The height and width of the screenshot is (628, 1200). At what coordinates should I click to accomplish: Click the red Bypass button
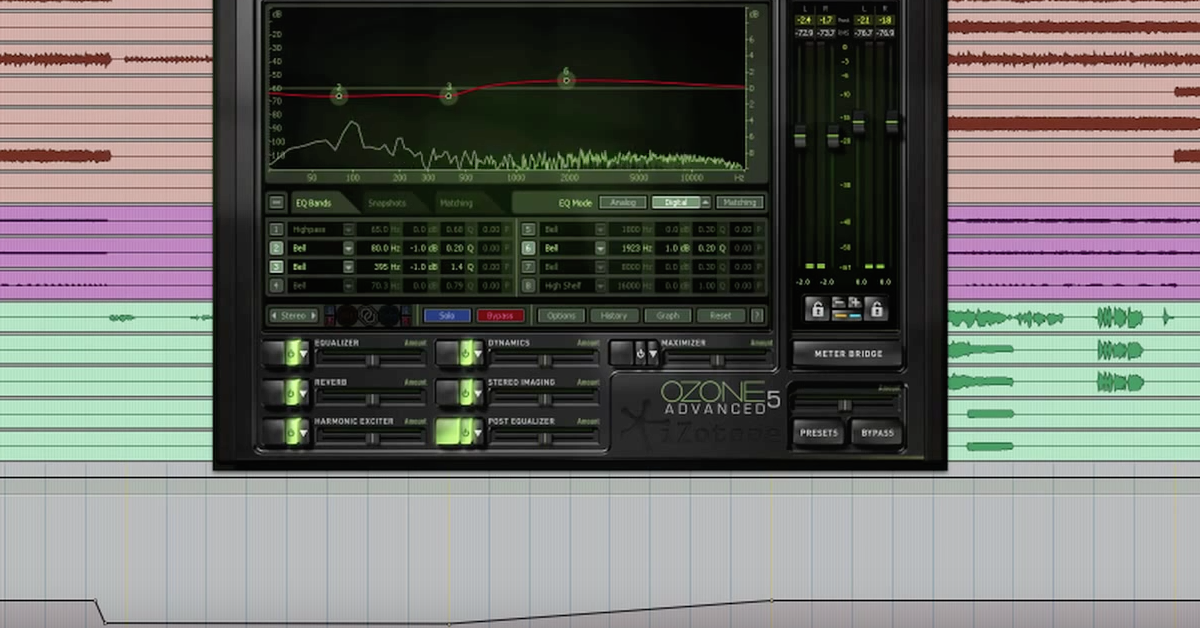[500, 315]
